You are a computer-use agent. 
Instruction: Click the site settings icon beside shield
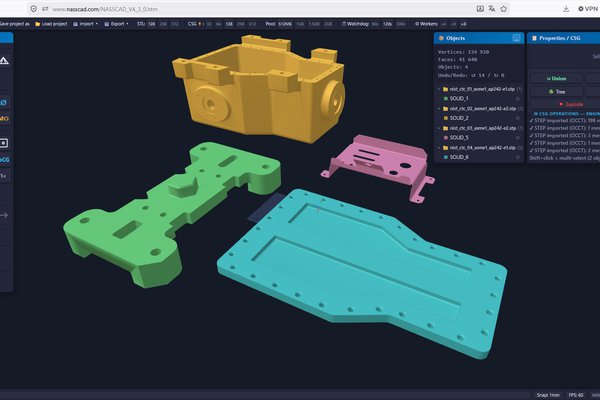(45, 9)
